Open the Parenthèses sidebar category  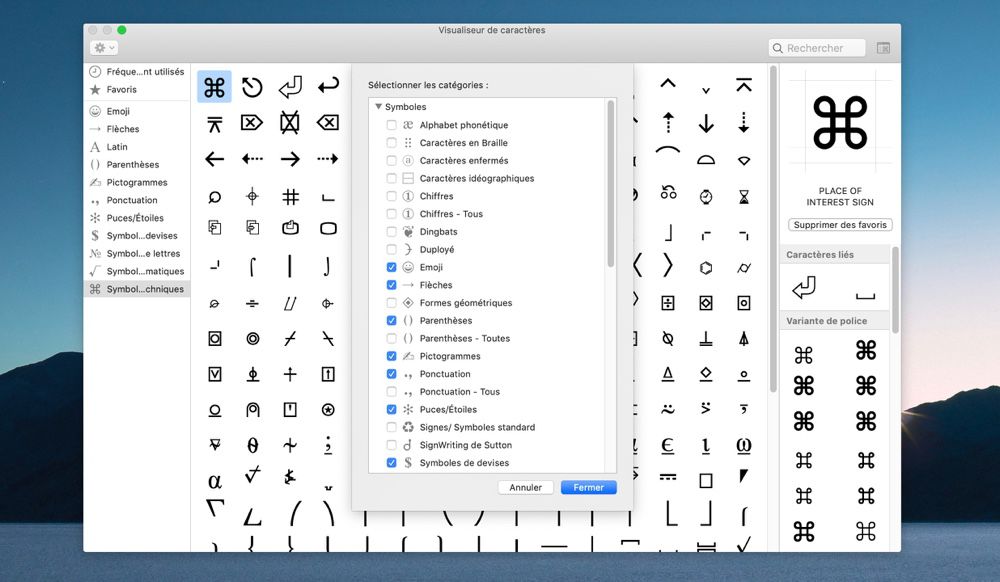coord(137,164)
